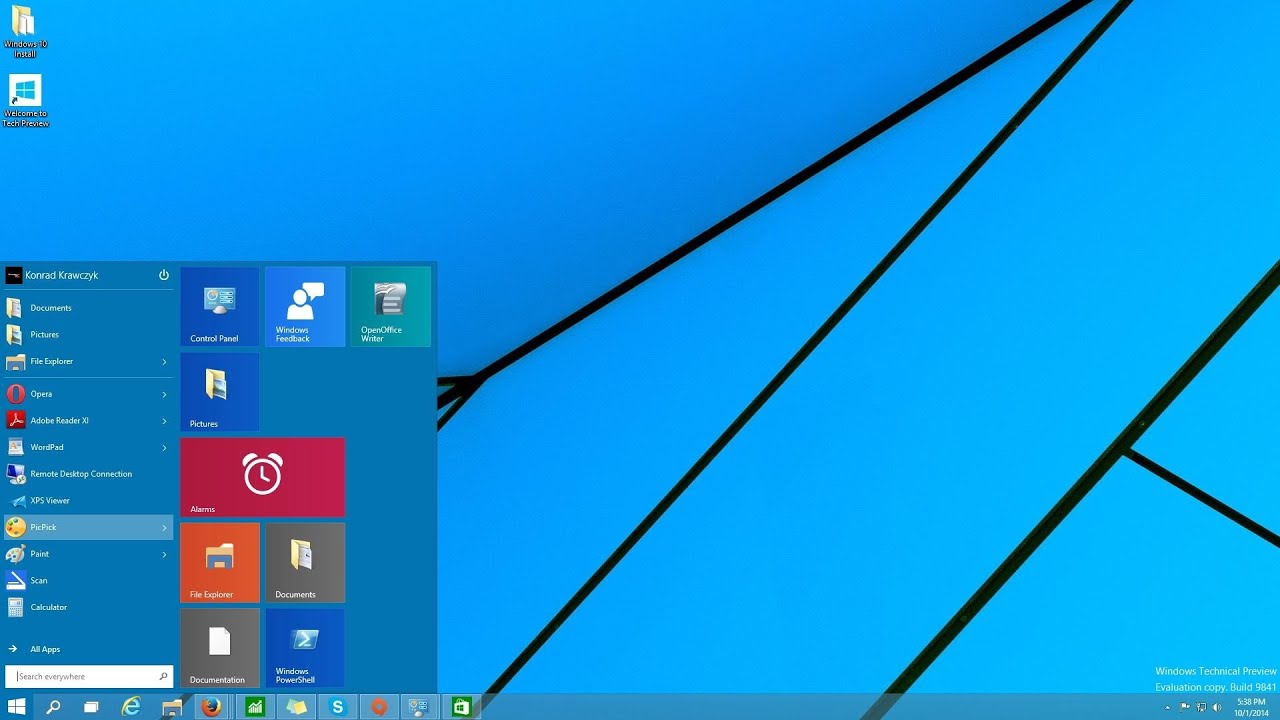Open the clock showing 5:38 PM

point(1251,707)
